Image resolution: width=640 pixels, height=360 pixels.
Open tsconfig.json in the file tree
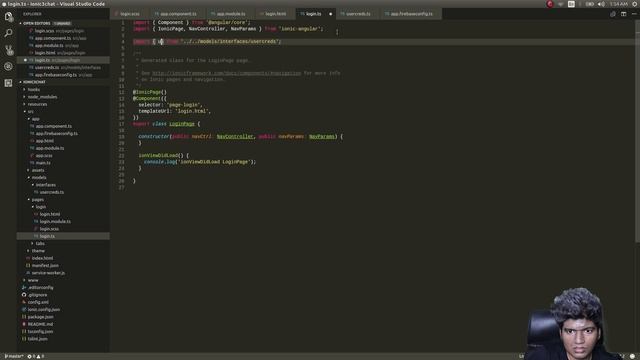(40, 332)
